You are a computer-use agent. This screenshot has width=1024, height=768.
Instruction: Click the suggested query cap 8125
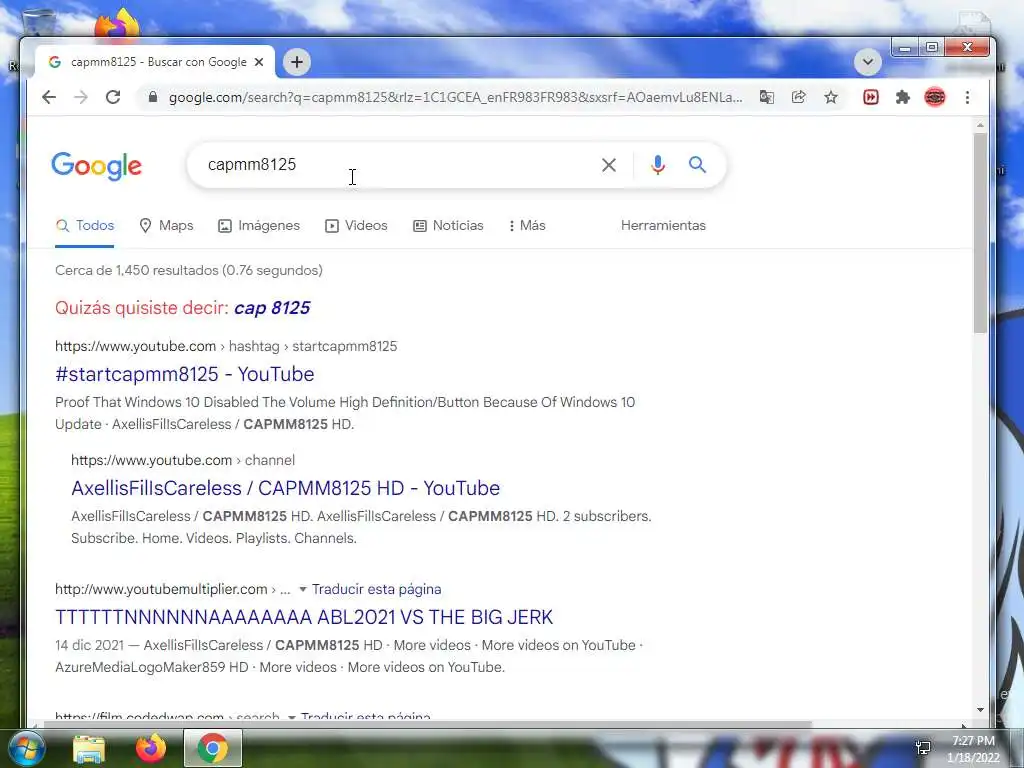[272, 308]
